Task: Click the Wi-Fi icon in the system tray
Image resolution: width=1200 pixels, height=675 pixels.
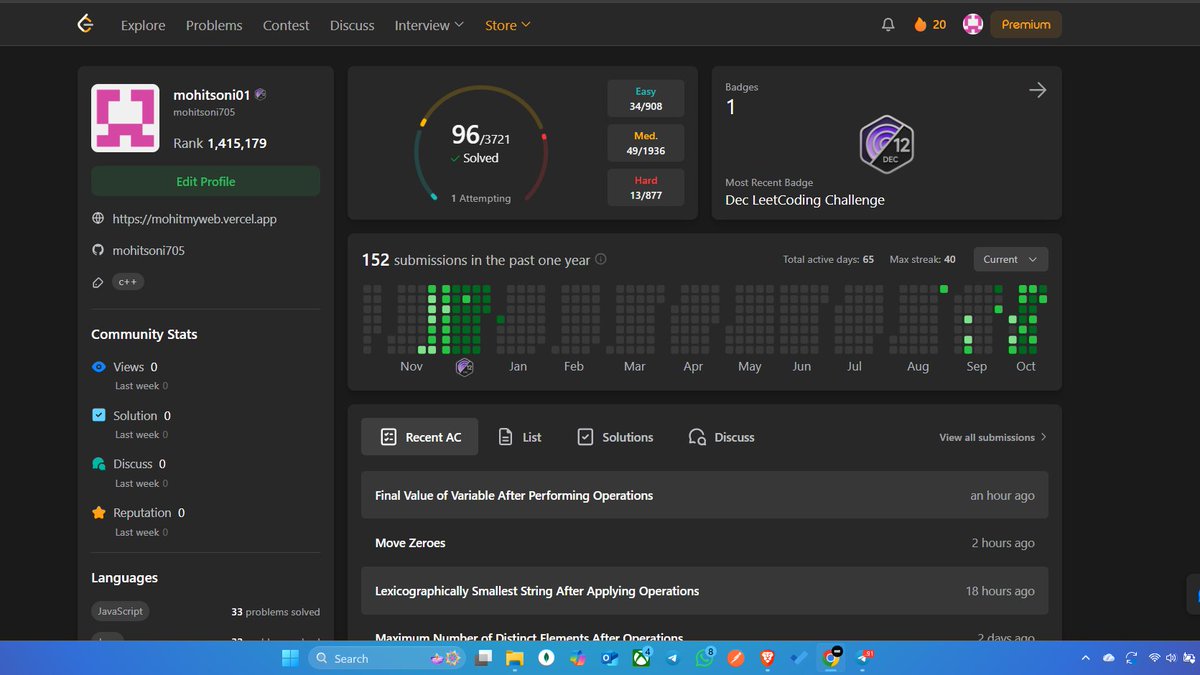Action: coord(1155,658)
